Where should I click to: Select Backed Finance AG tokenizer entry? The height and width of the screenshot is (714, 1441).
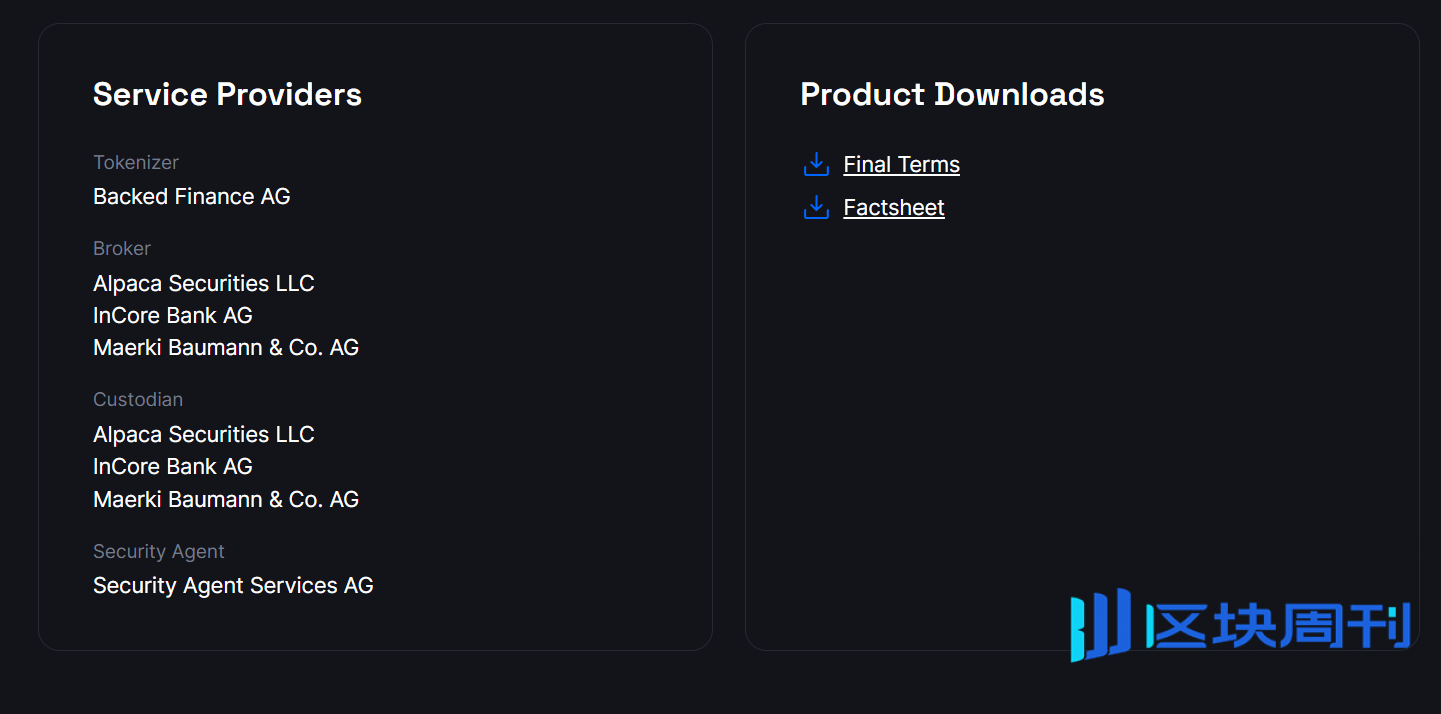click(x=192, y=196)
